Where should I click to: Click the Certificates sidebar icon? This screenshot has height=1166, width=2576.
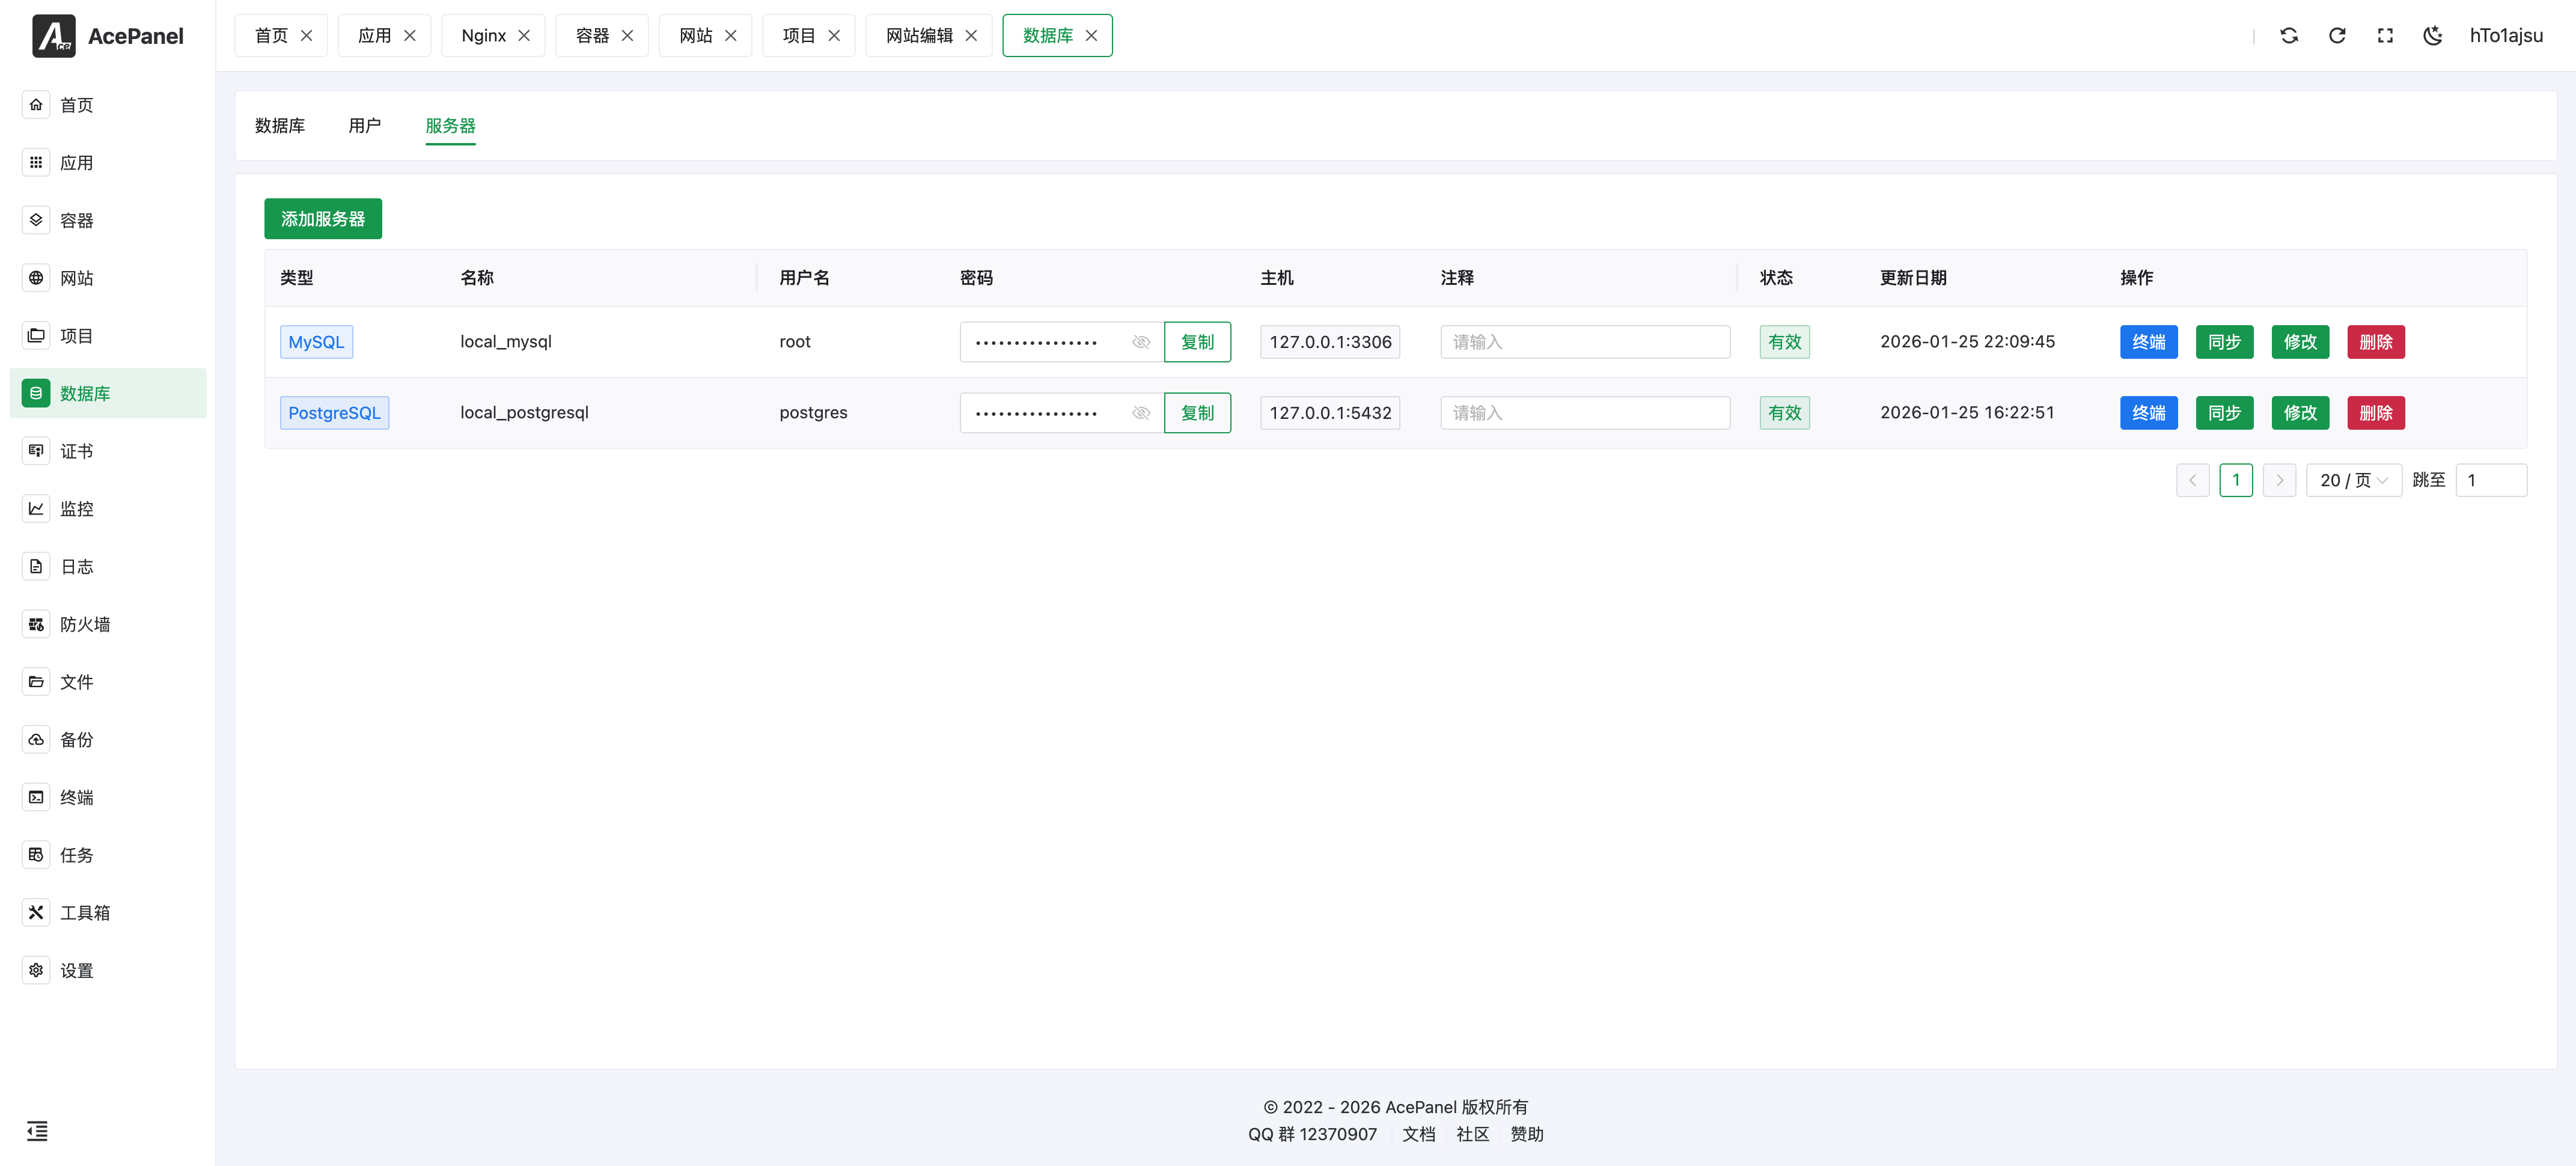[36, 451]
